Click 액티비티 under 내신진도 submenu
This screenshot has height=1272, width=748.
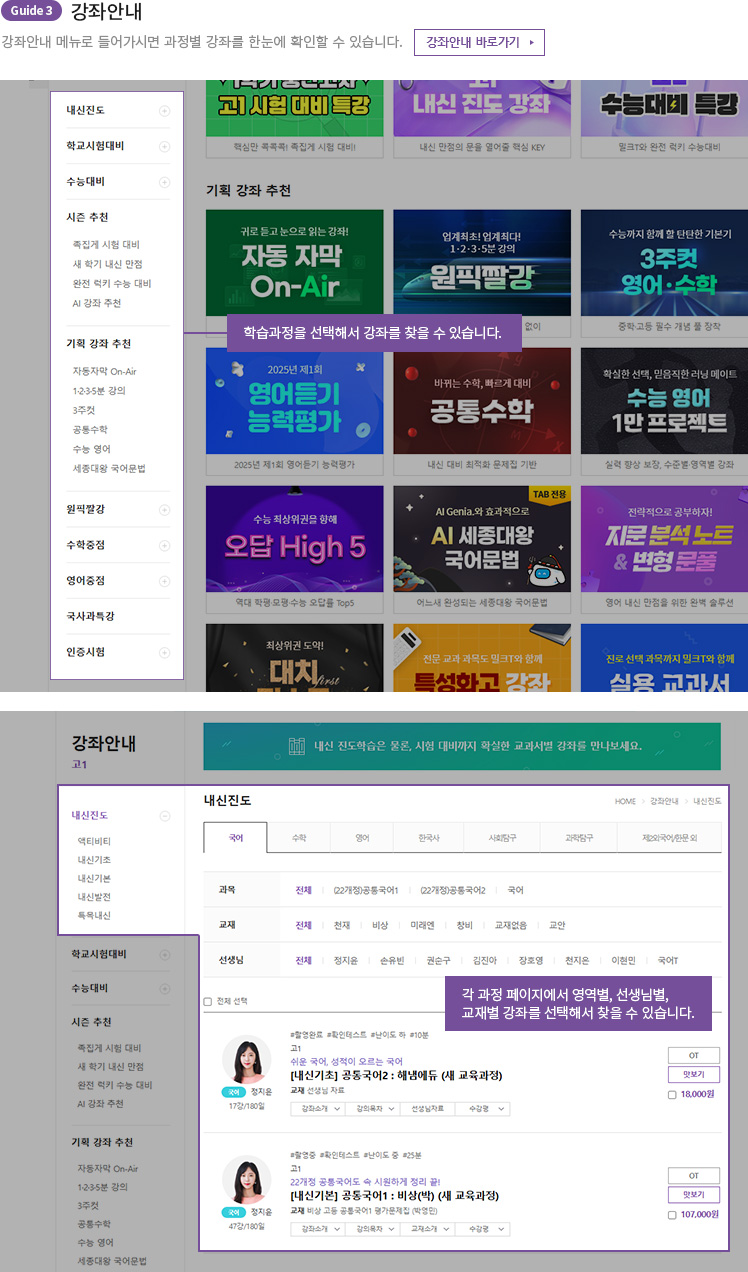pos(94,841)
